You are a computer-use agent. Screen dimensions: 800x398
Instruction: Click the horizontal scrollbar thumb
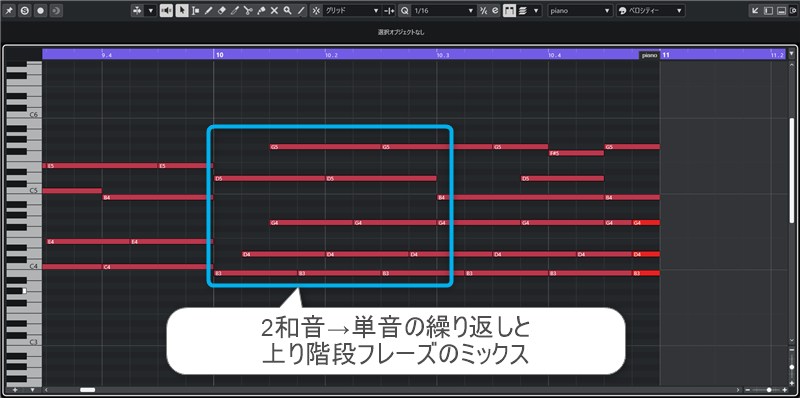[x=87, y=390]
